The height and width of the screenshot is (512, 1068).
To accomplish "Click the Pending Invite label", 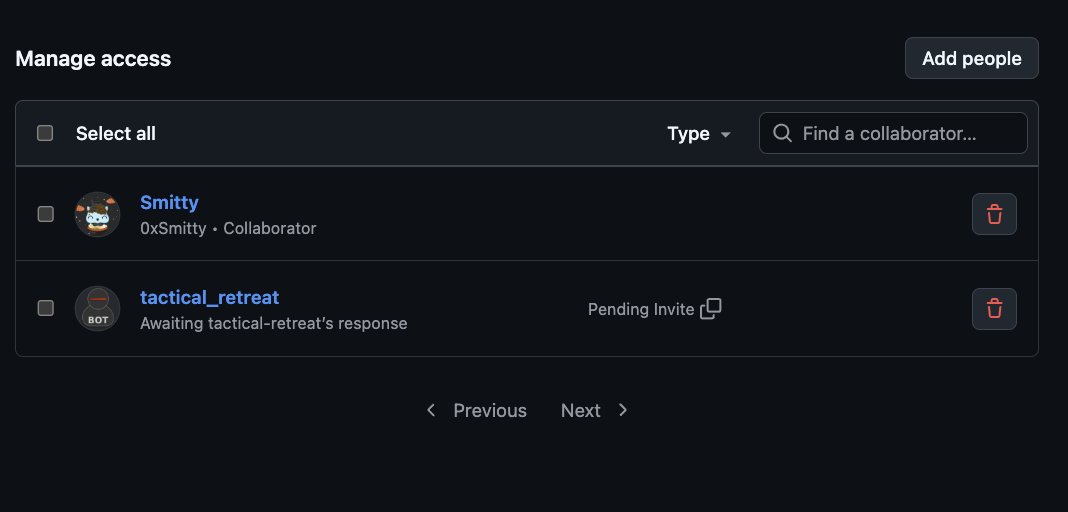I will click(641, 309).
